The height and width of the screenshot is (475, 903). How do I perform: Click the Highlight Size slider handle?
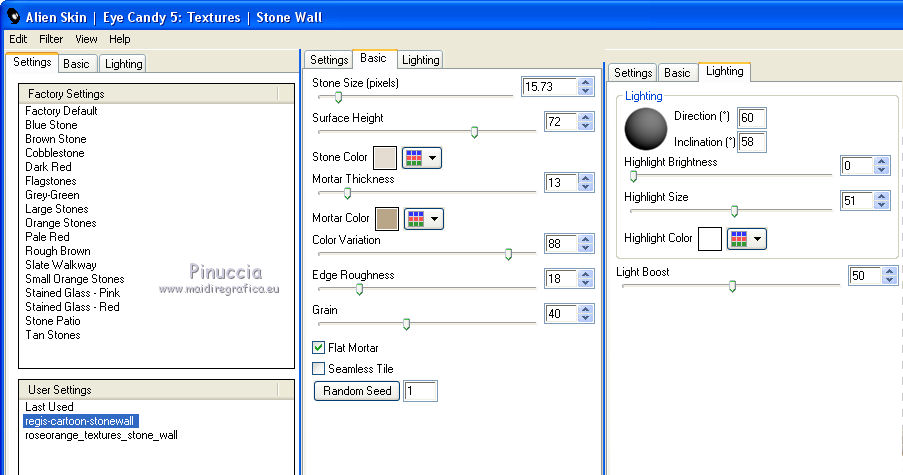tap(734, 211)
